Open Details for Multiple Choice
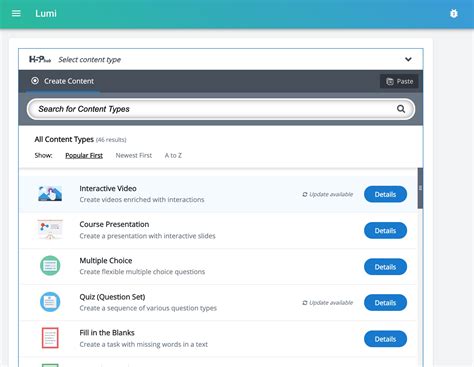The height and width of the screenshot is (367, 474). (385, 267)
